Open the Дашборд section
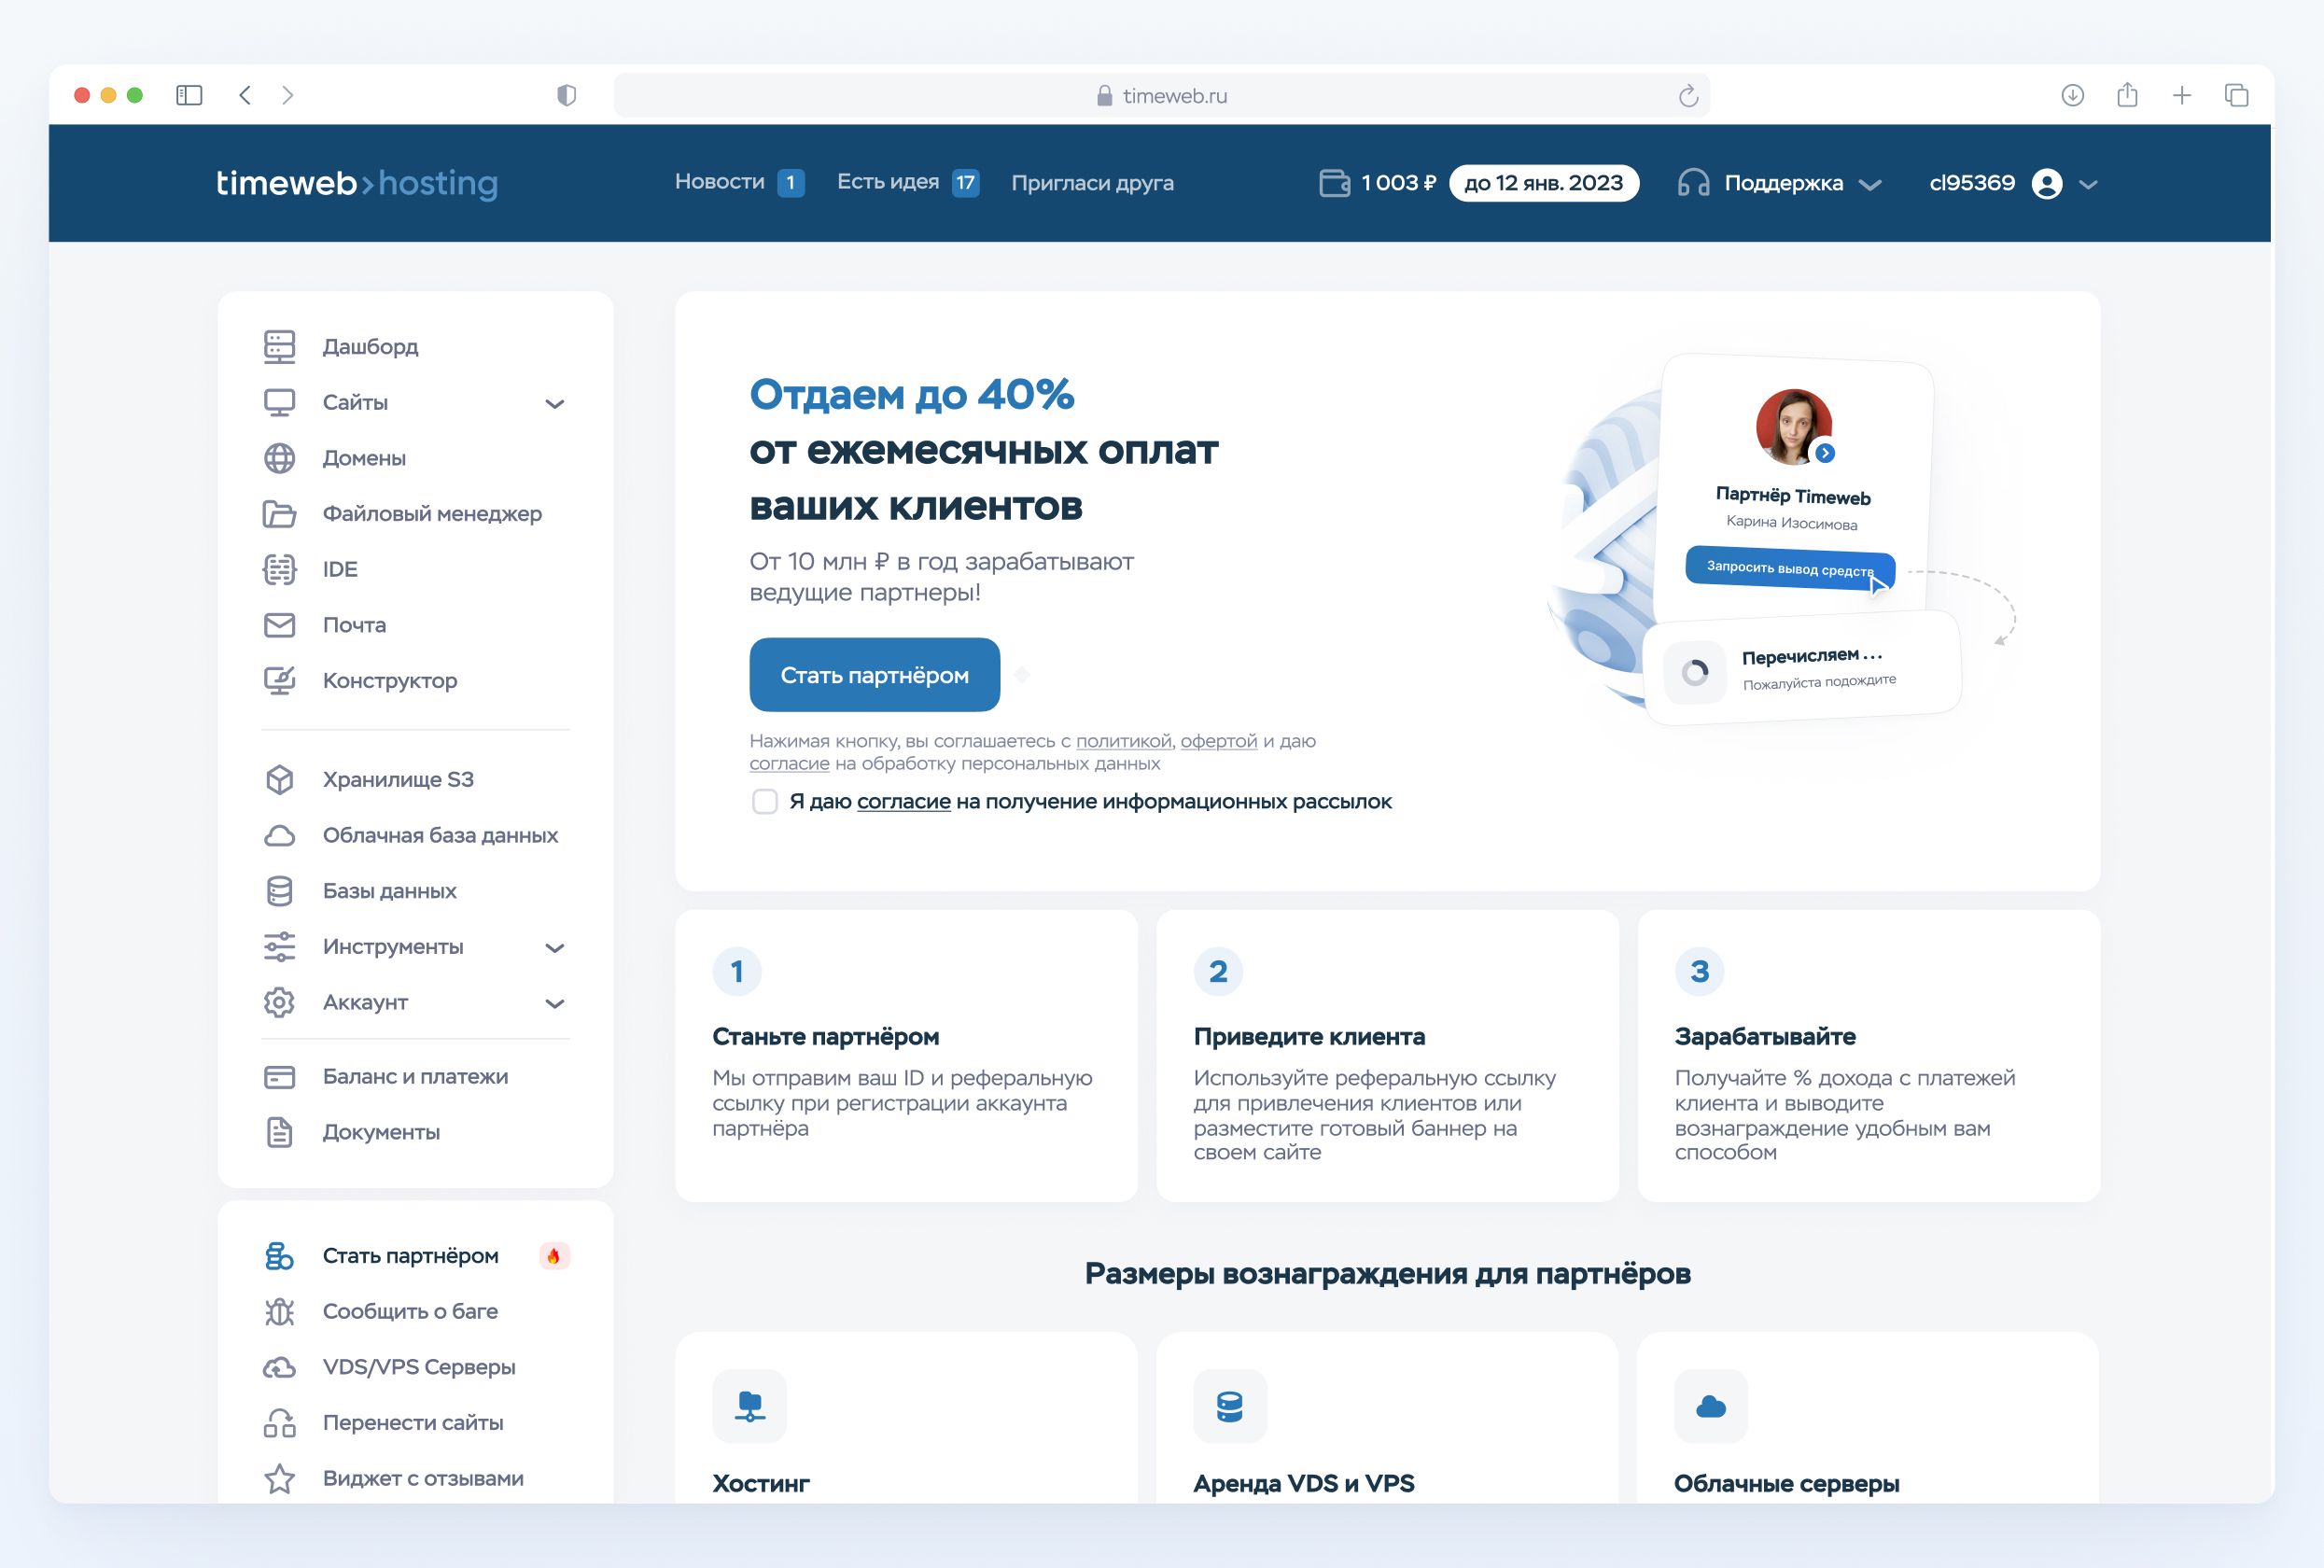Image resolution: width=2324 pixels, height=1568 pixels. [x=370, y=346]
